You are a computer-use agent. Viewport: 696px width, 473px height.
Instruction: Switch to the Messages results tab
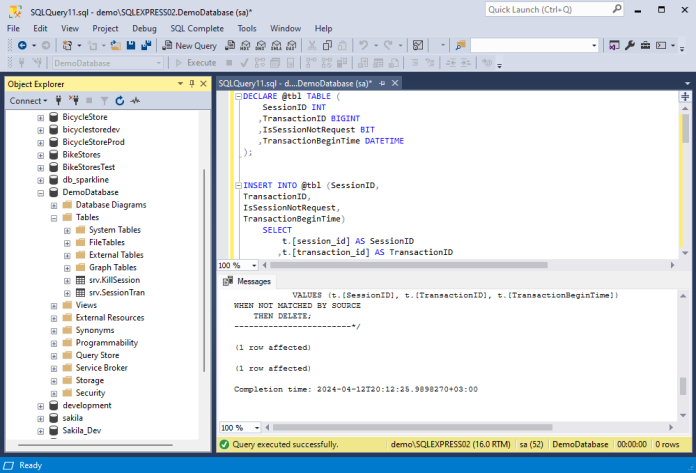(246, 282)
